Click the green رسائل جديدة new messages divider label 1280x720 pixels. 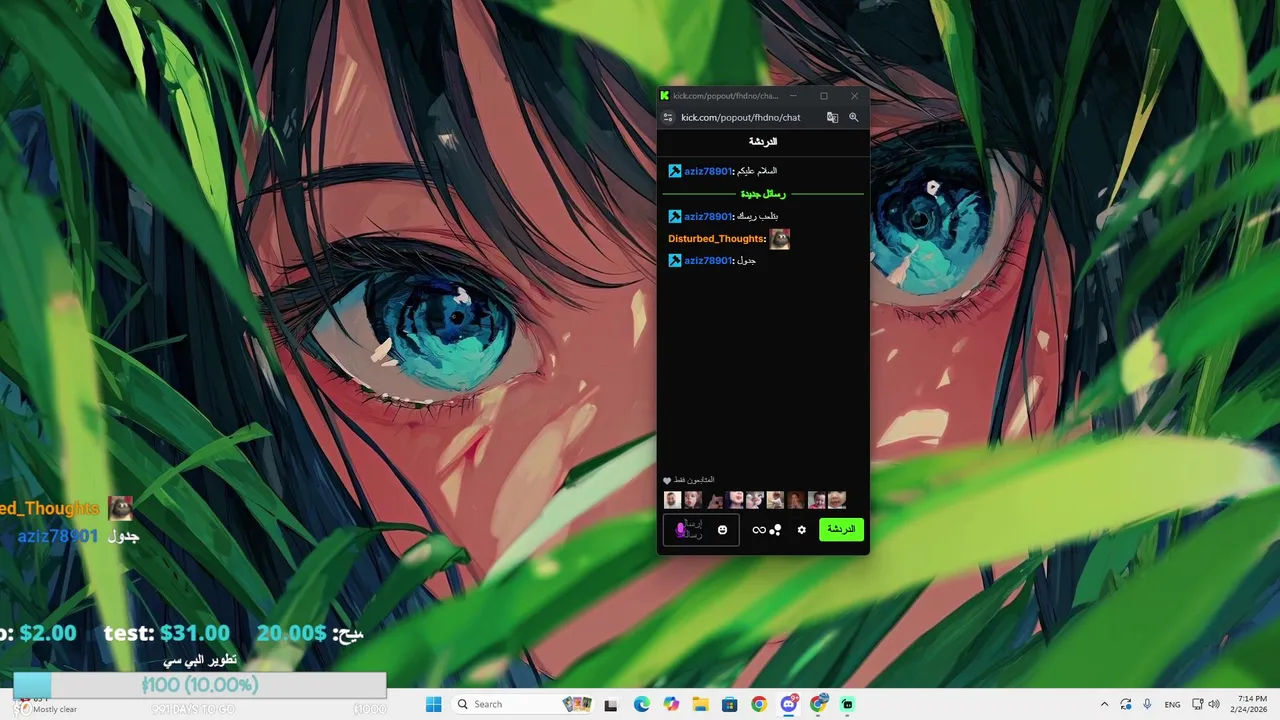click(763, 194)
